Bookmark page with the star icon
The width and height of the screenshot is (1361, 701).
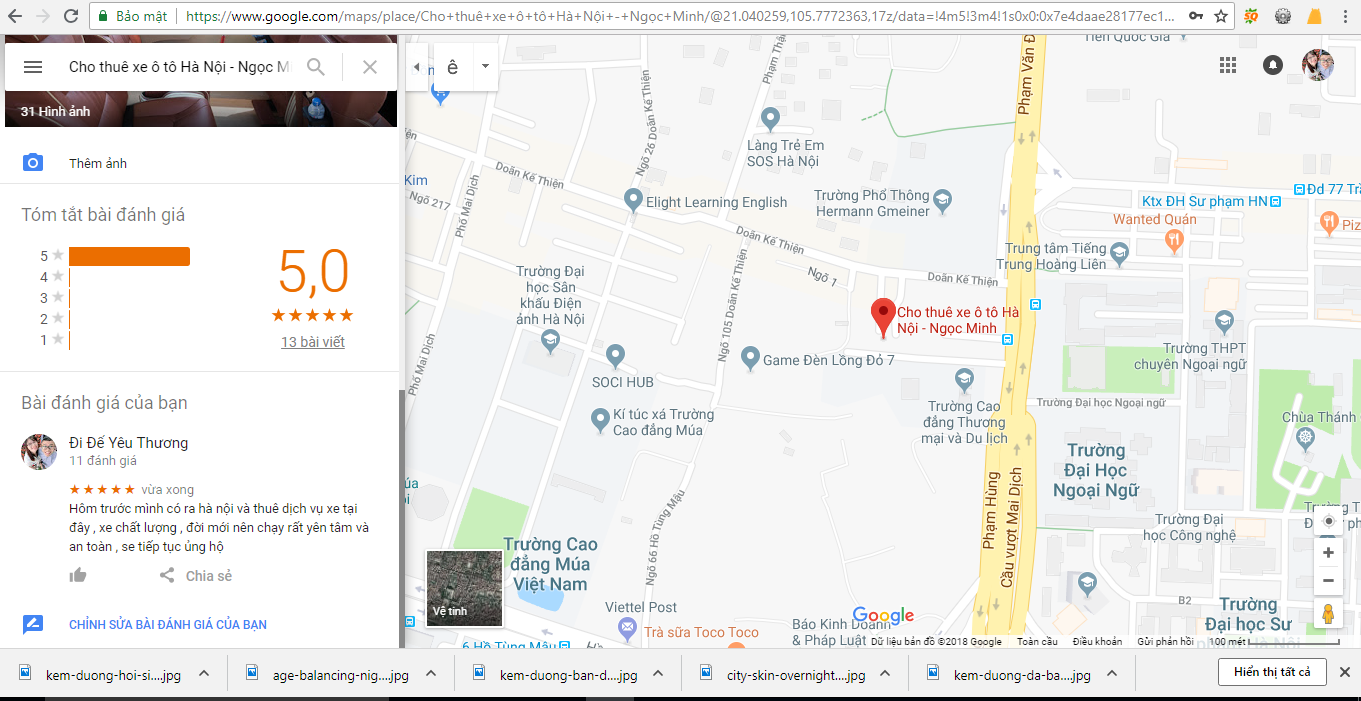(x=1222, y=16)
